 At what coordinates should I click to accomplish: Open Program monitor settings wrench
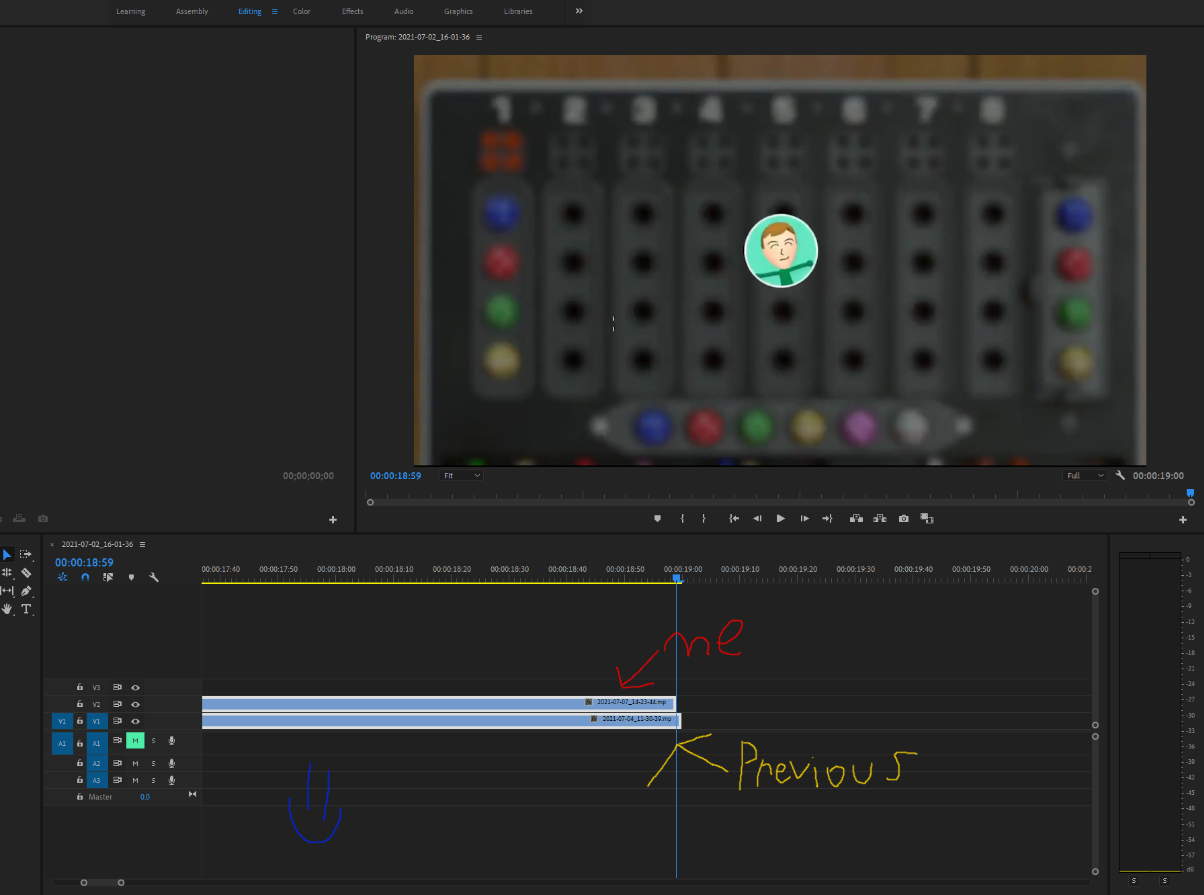pos(1120,475)
